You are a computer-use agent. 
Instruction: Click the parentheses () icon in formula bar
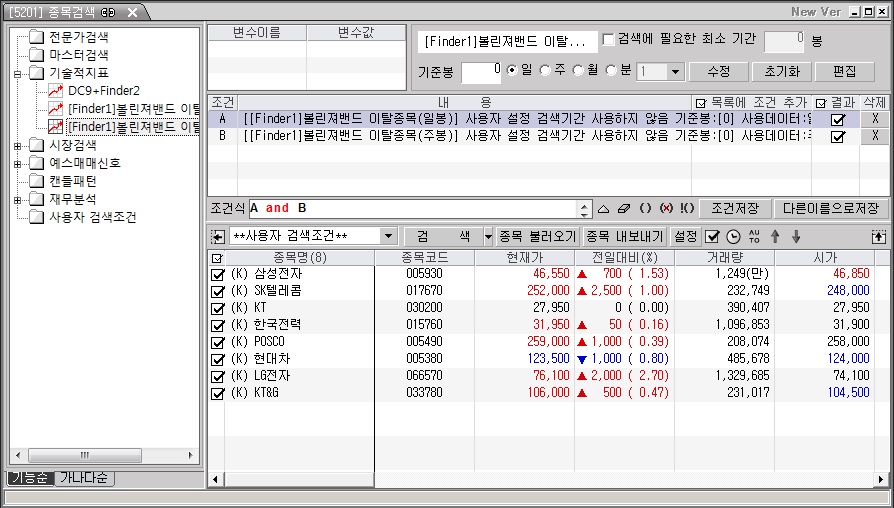645,209
